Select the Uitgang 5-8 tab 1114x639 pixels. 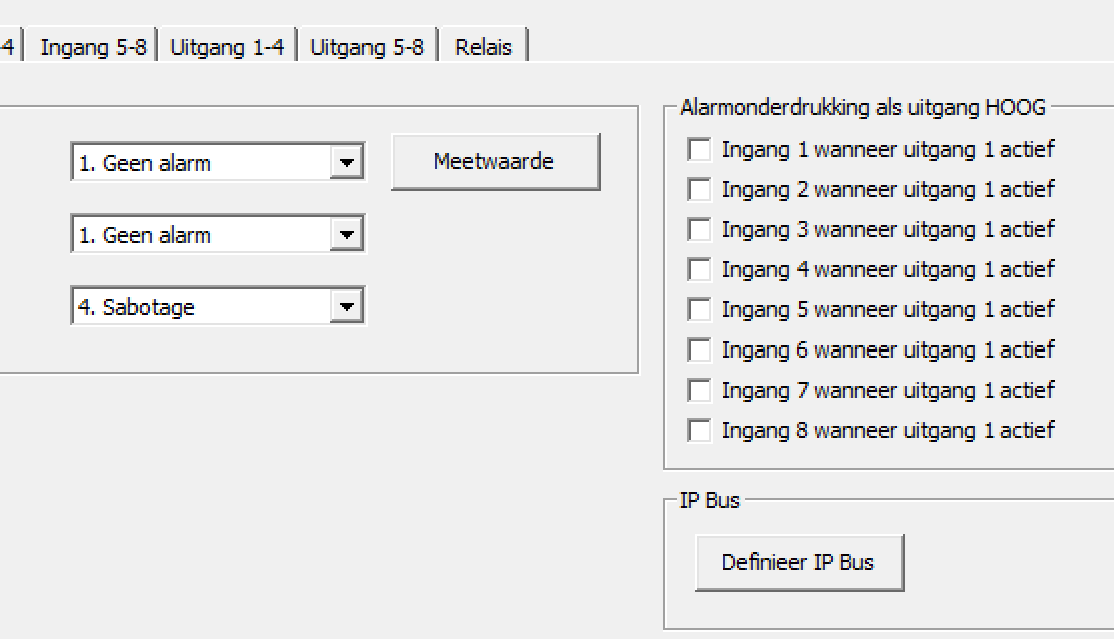coord(367,47)
